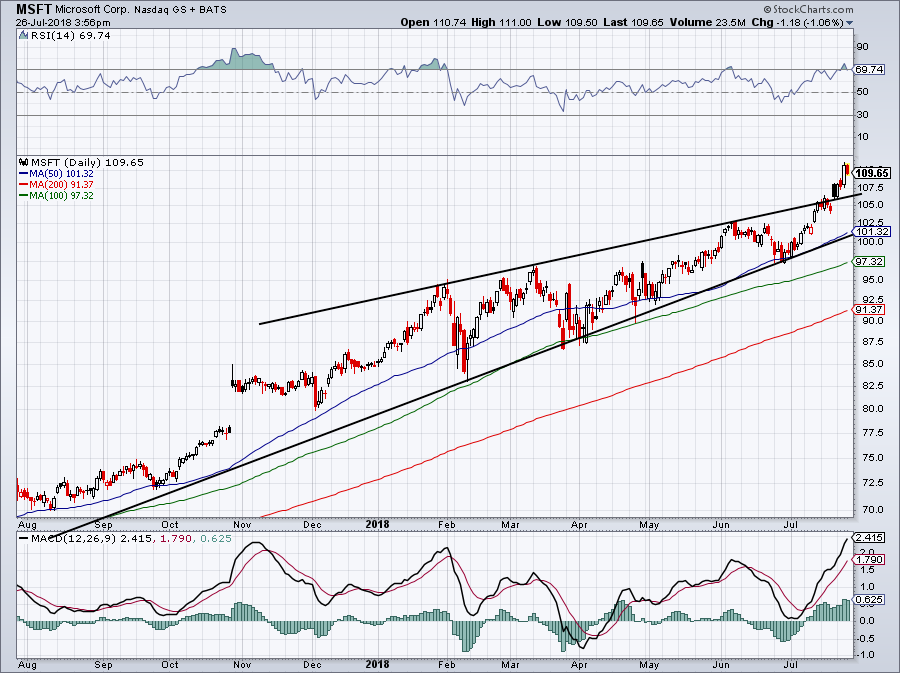Click the green MA(100) legend line swatch

[x=24, y=195]
